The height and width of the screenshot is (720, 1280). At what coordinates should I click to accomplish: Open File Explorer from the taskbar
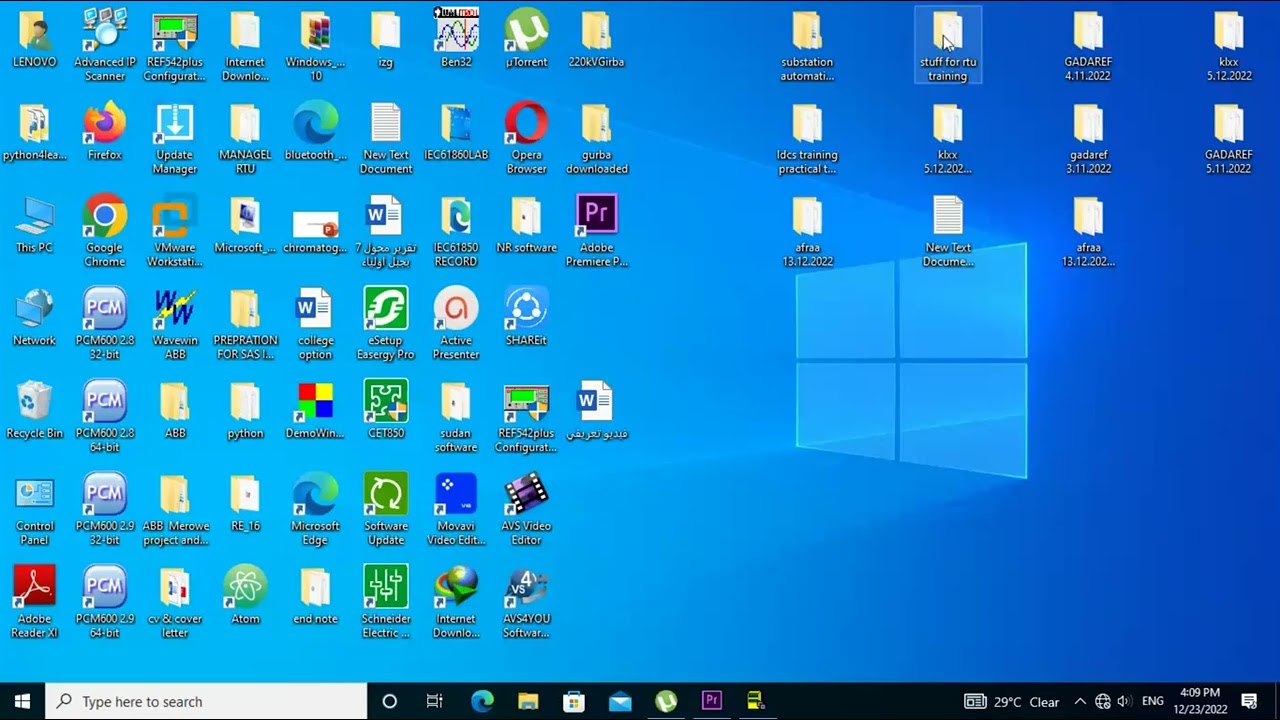[528, 701]
